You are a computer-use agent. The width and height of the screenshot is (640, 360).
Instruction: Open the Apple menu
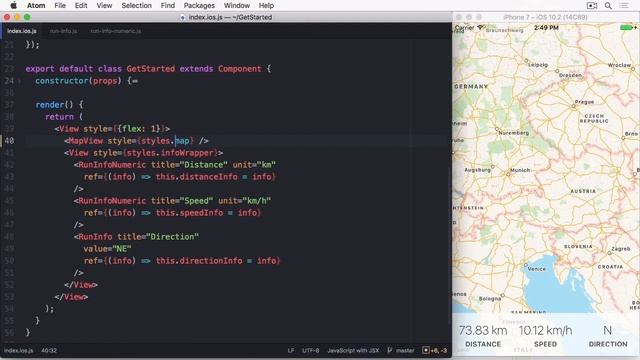(x=13, y=5)
